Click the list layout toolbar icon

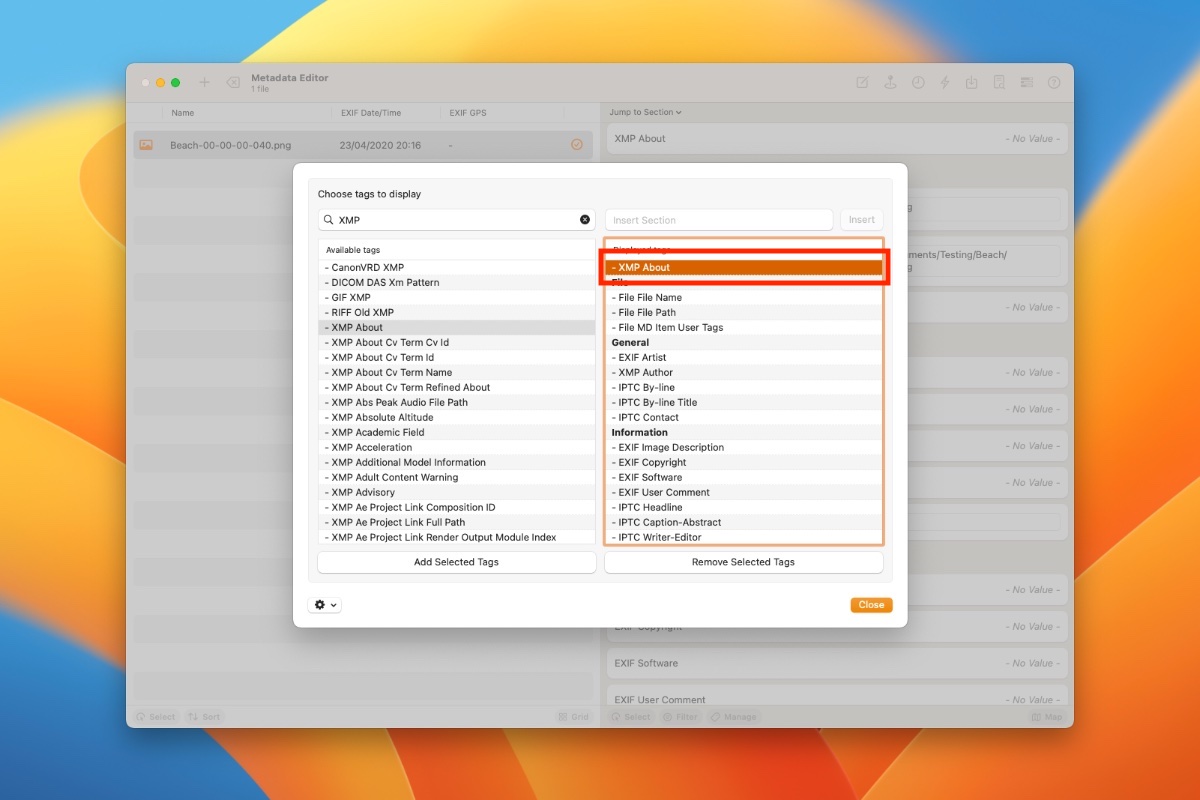click(x=1026, y=83)
